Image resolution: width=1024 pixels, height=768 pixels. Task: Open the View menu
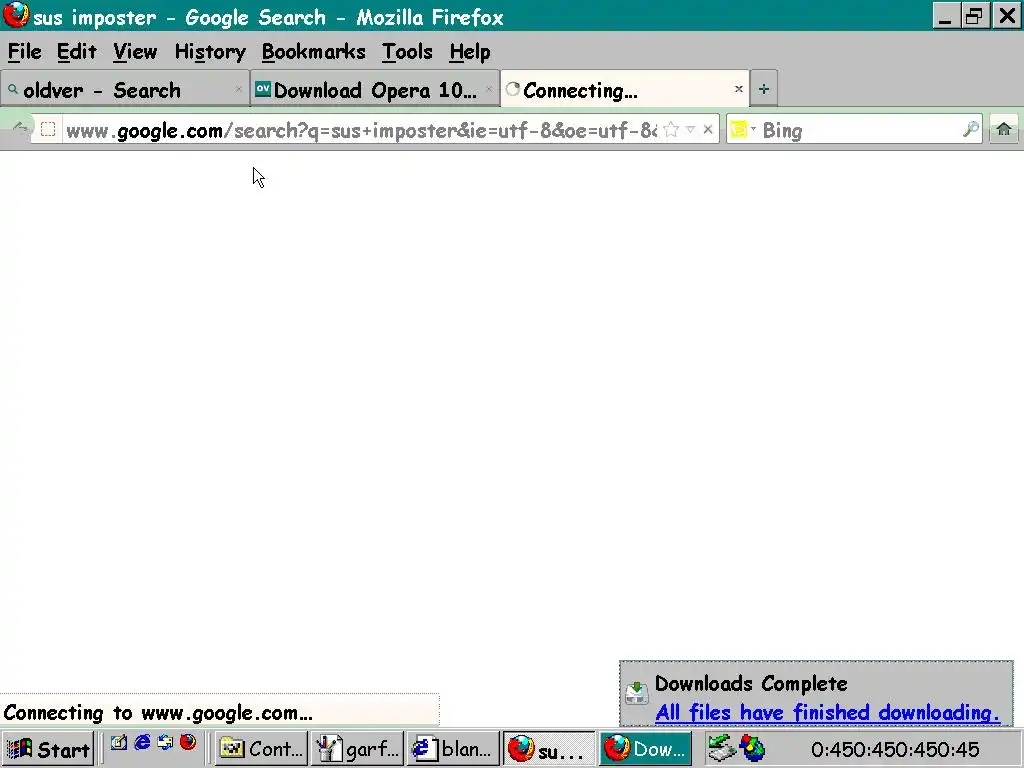pyautogui.click(x=135, y=52)
